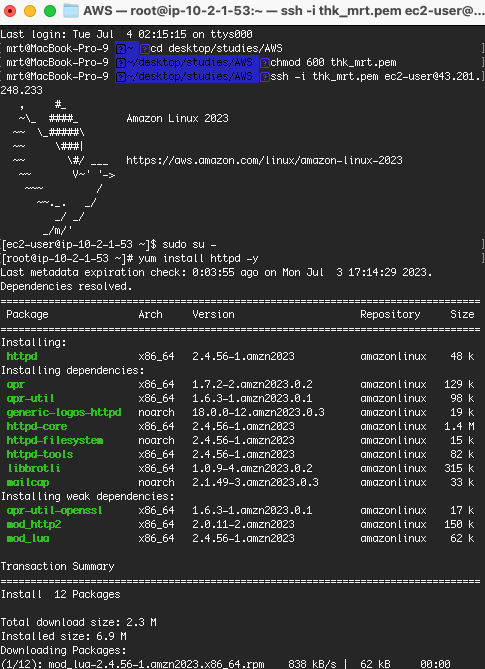Click the 'Installing dependencies:' label
Viewport: 485px width, 669px height.
pyautogui.click(x=73, y=370)
